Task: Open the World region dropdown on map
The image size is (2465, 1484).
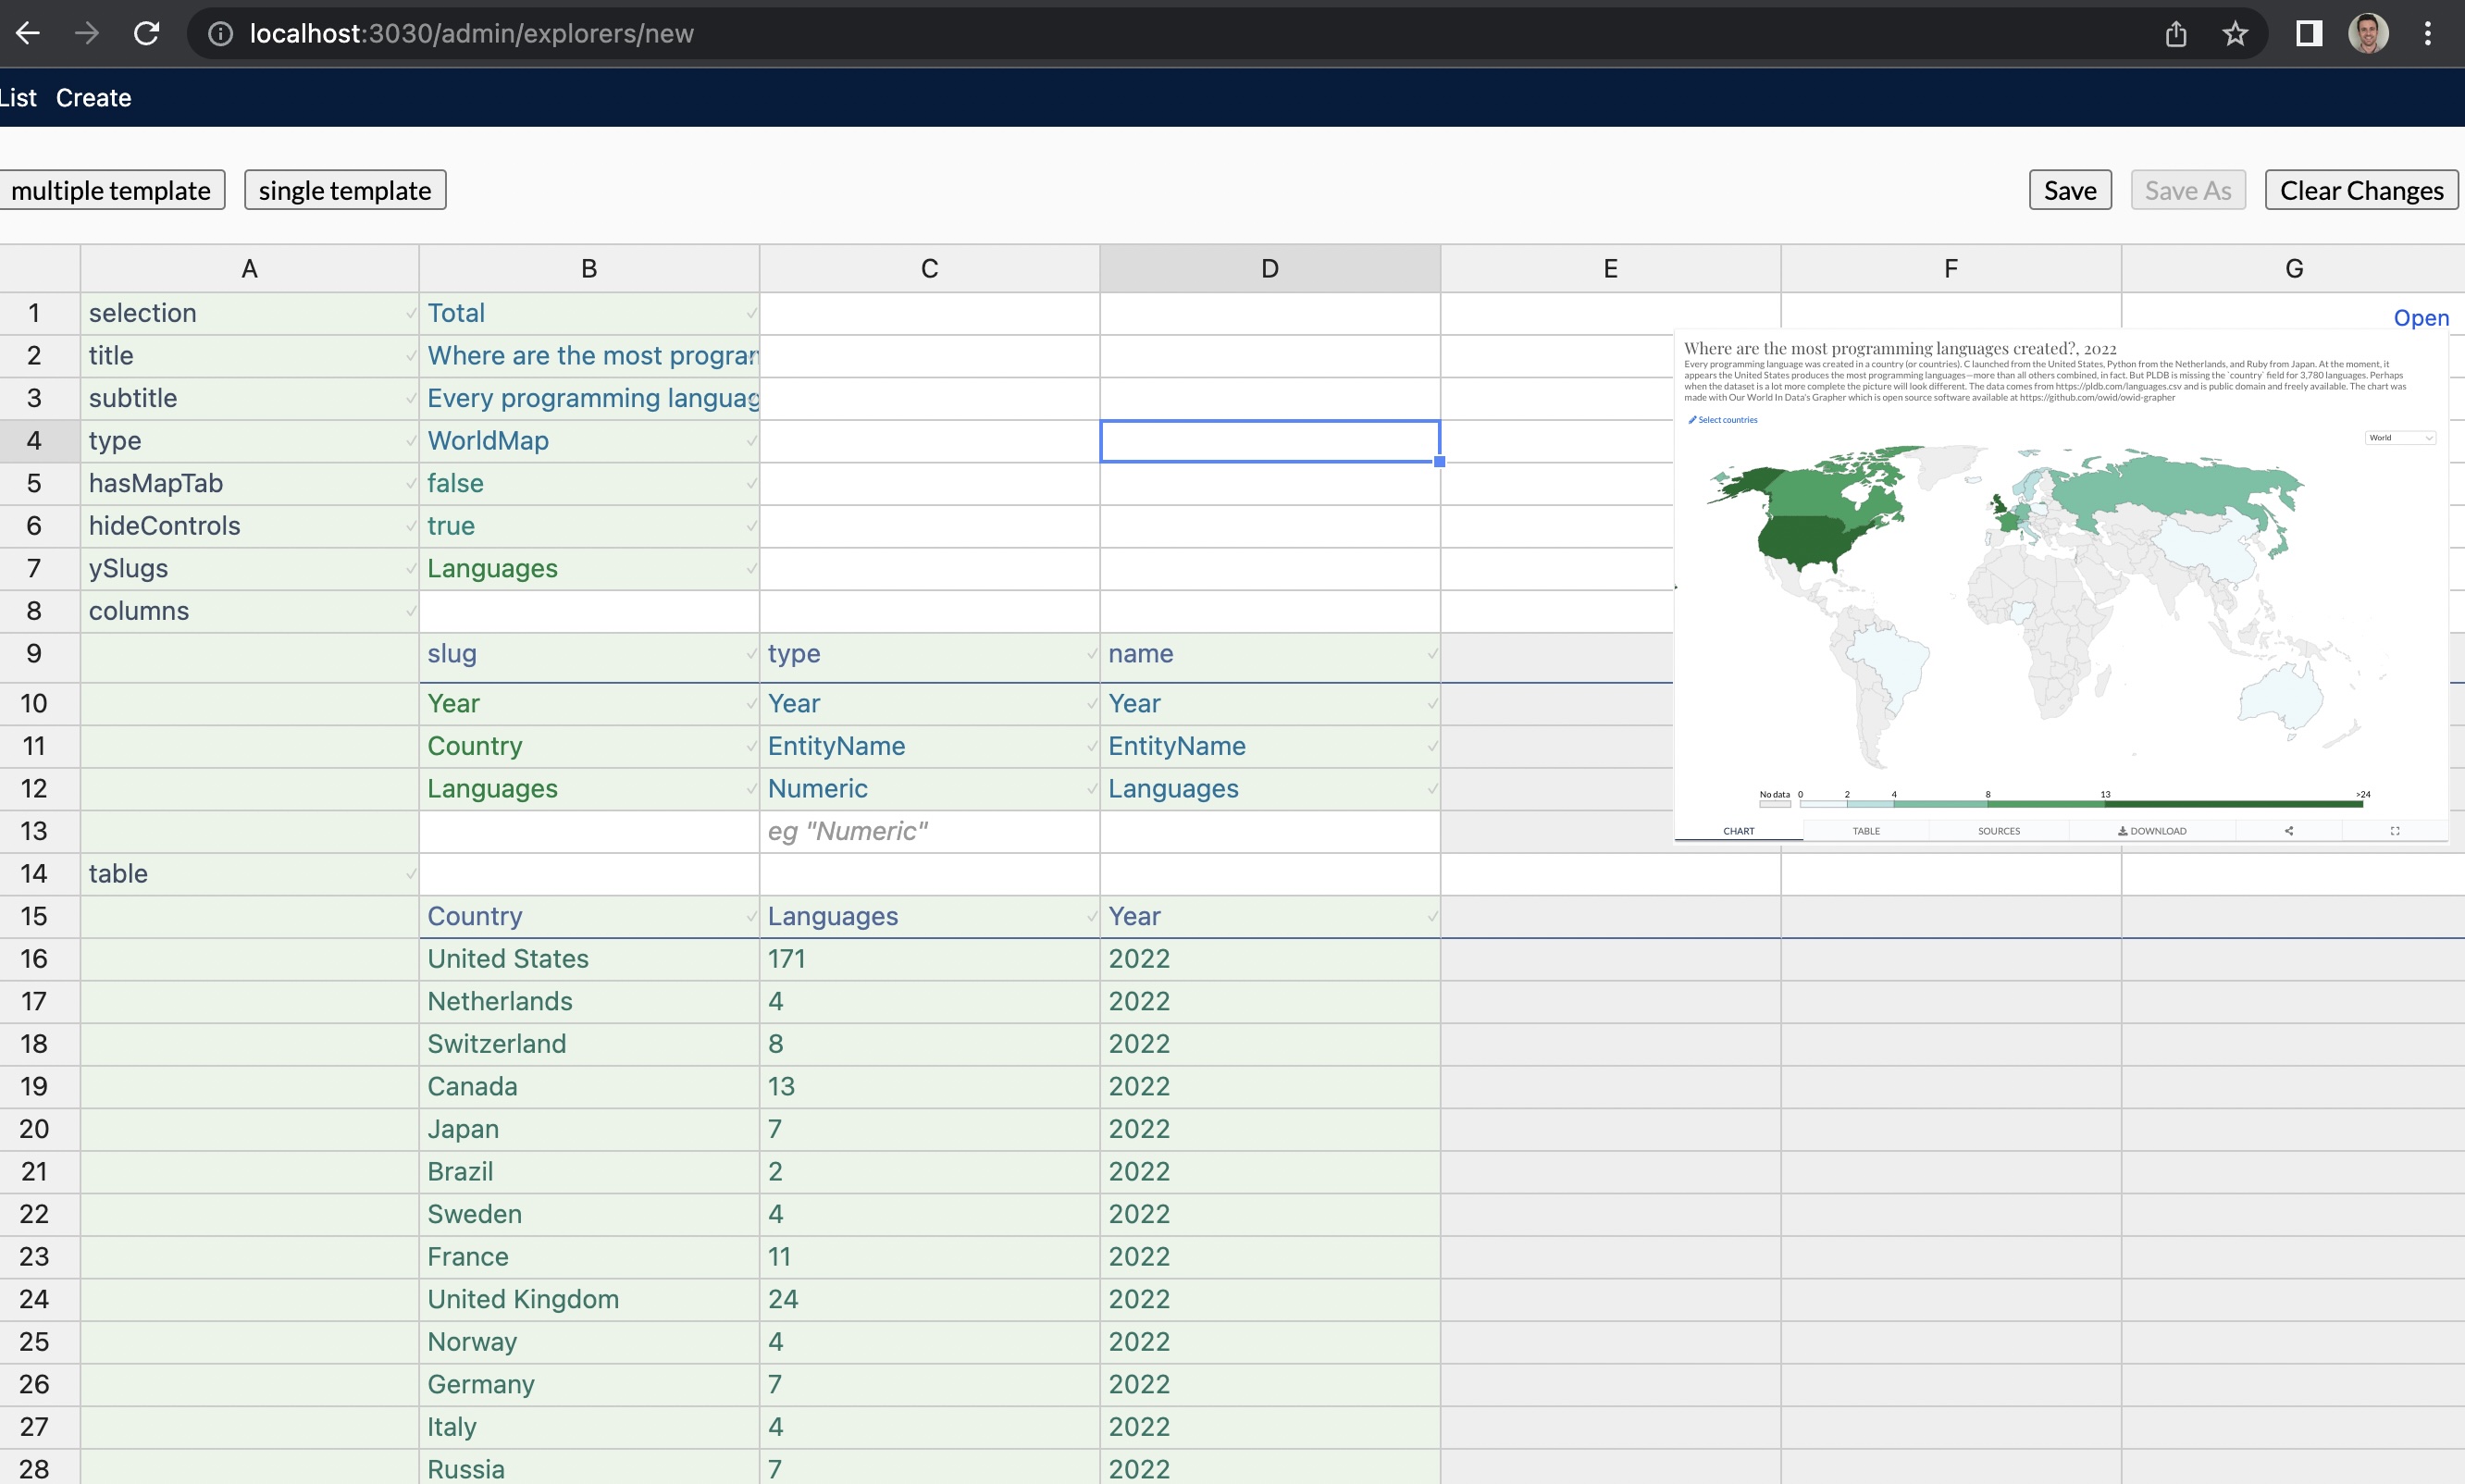Action: point(2399,437)
